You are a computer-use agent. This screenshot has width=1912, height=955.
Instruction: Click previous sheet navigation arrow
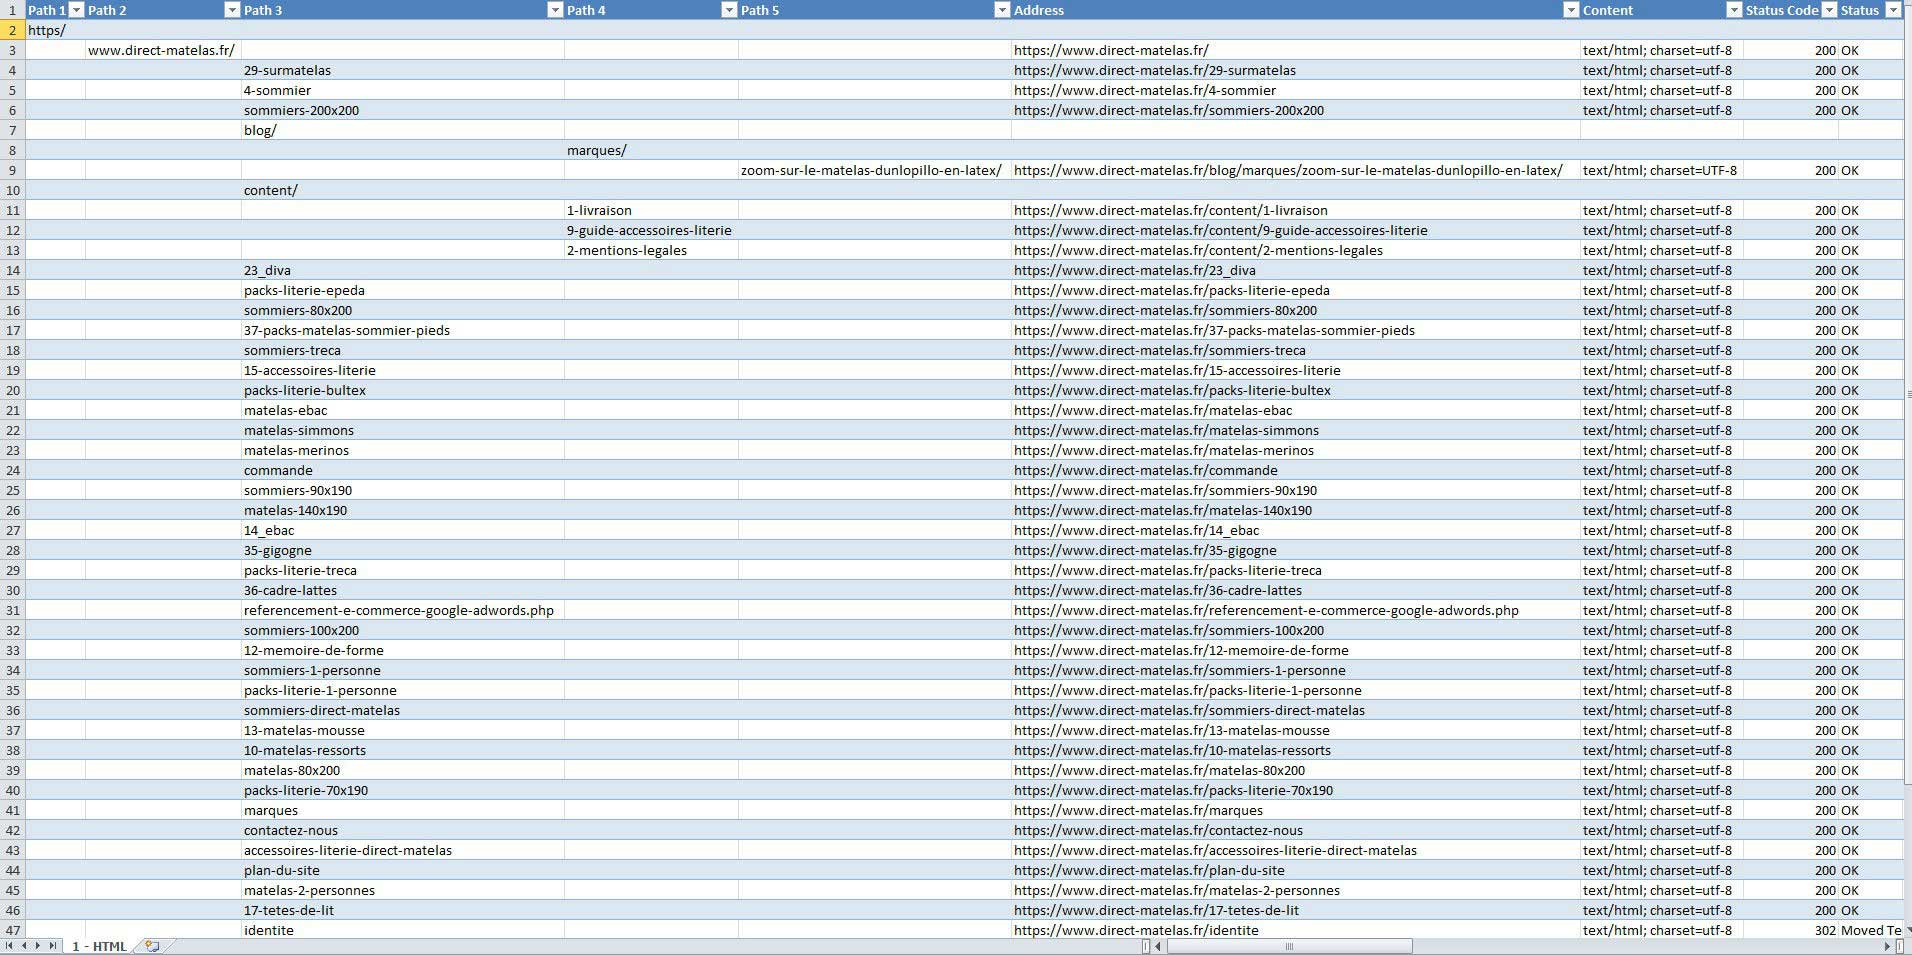pyautogui.click(x=24, y=946)
